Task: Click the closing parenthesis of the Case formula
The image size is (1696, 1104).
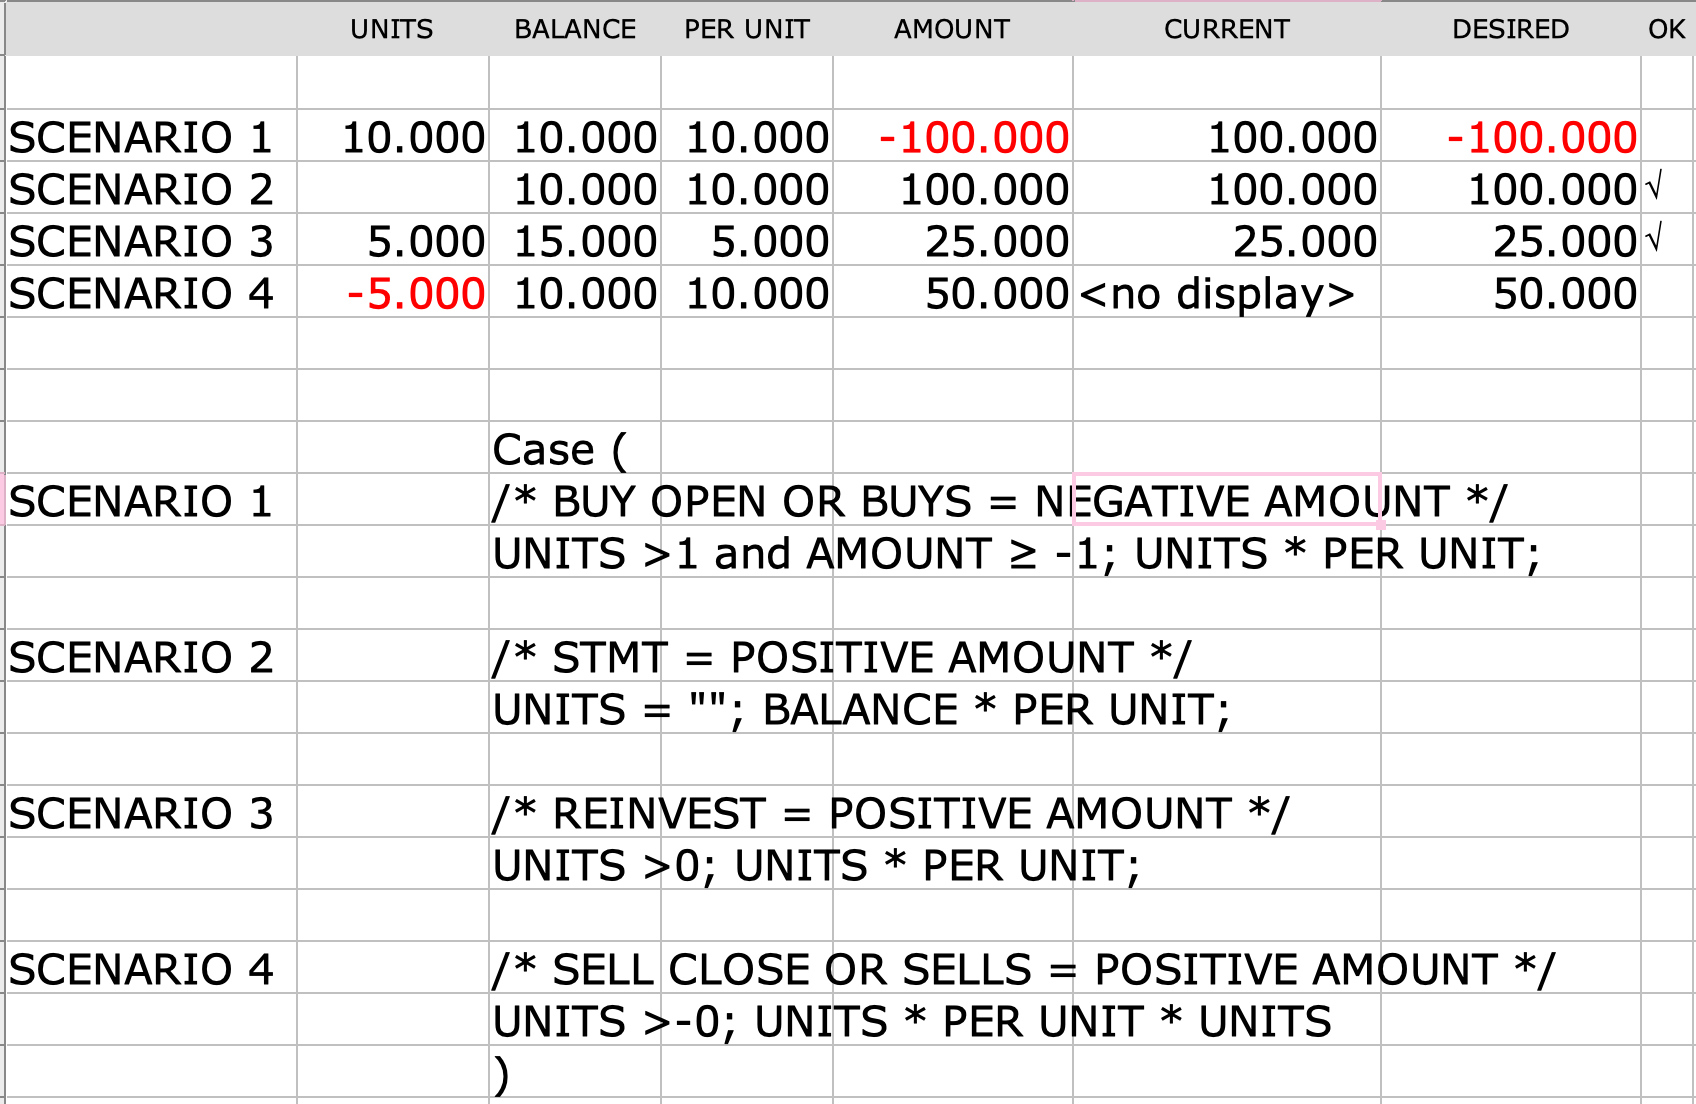Action: (x=501, y=1076)
